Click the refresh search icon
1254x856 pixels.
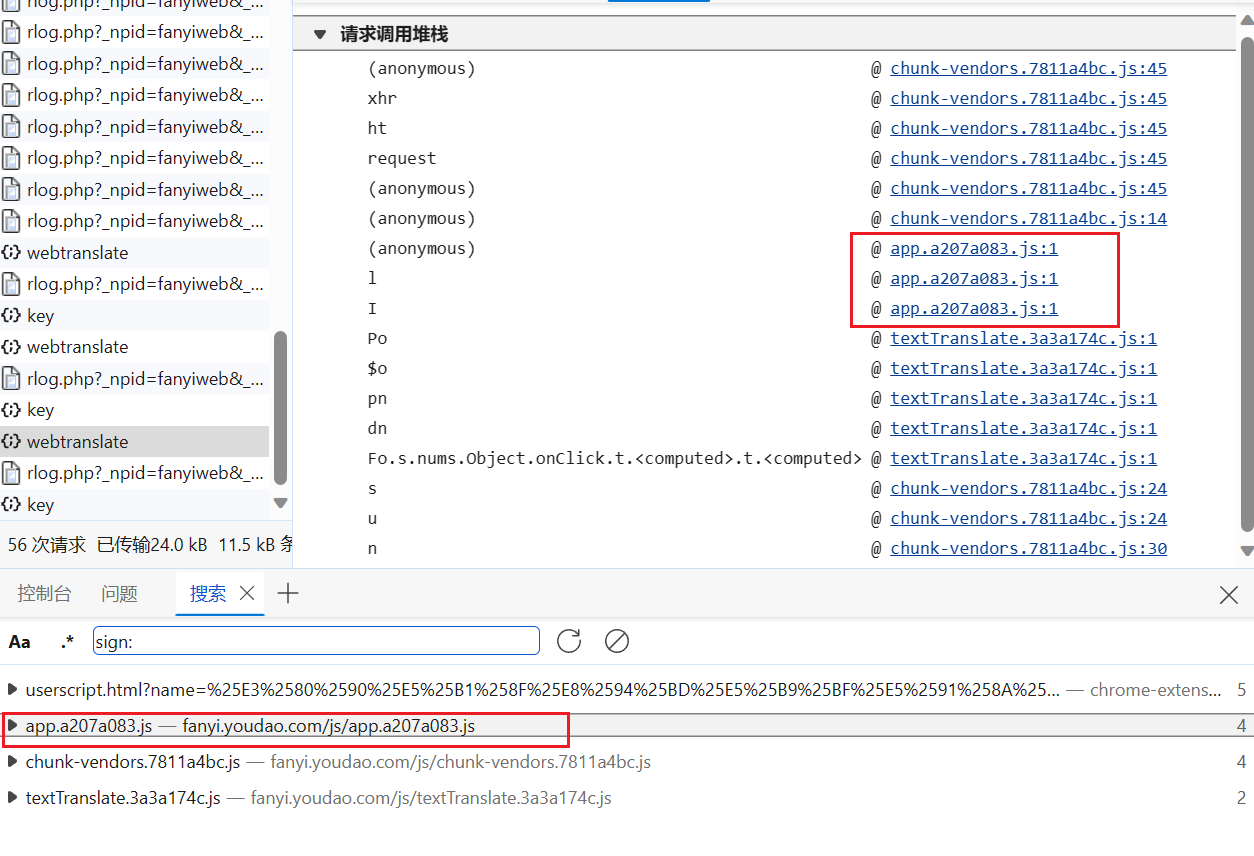569,641
